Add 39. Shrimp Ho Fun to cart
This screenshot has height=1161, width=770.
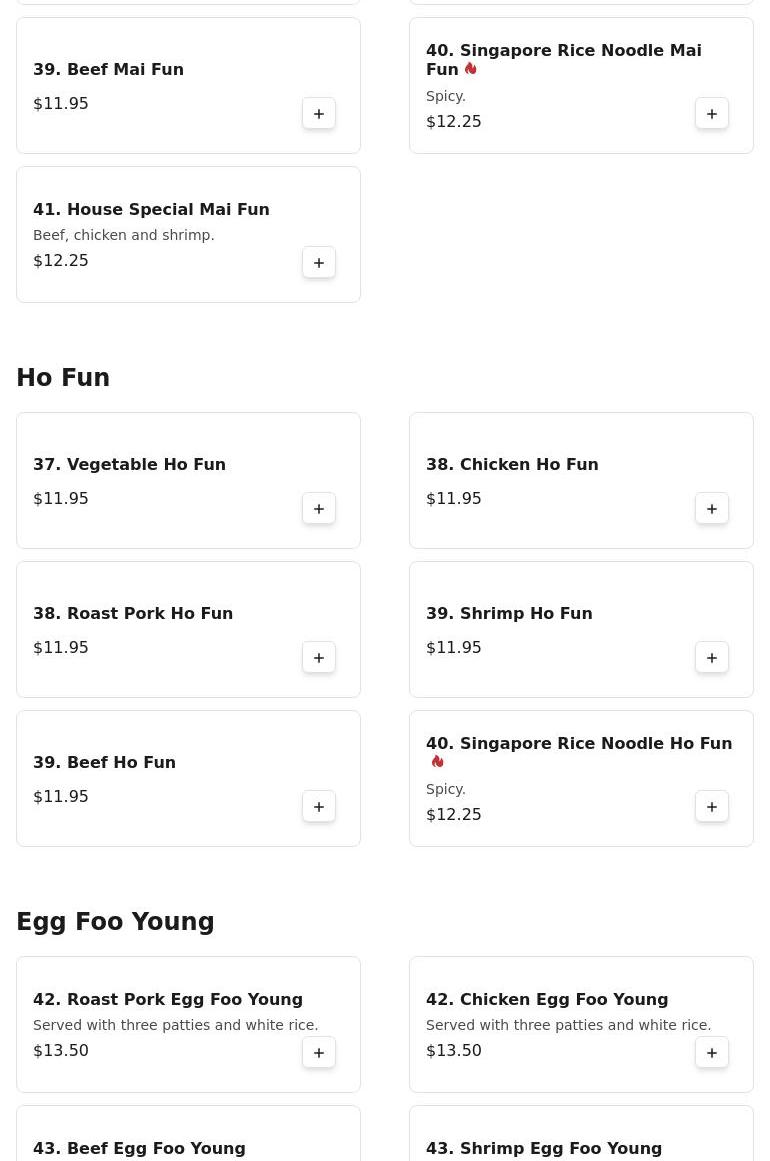[712, 658]
